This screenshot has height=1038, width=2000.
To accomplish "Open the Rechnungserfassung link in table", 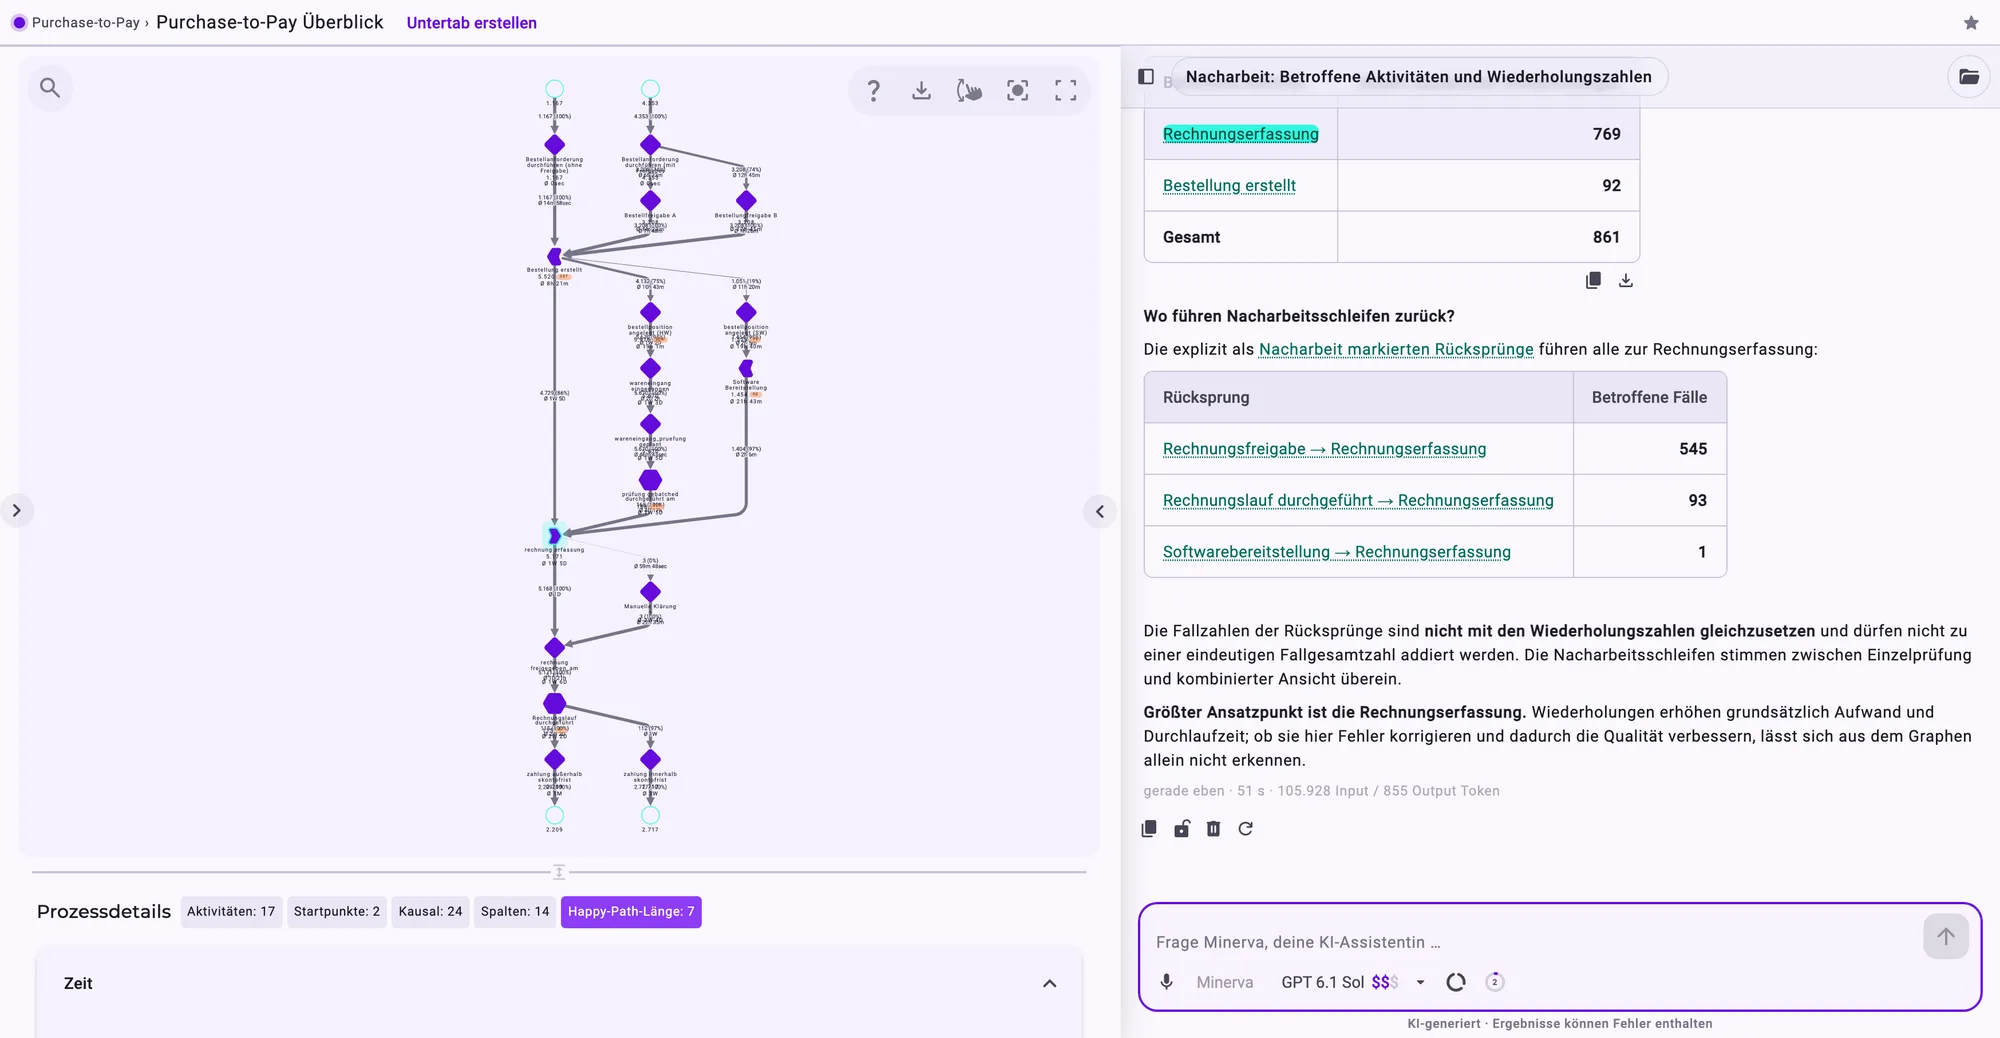I will [x=1240, y=134].
